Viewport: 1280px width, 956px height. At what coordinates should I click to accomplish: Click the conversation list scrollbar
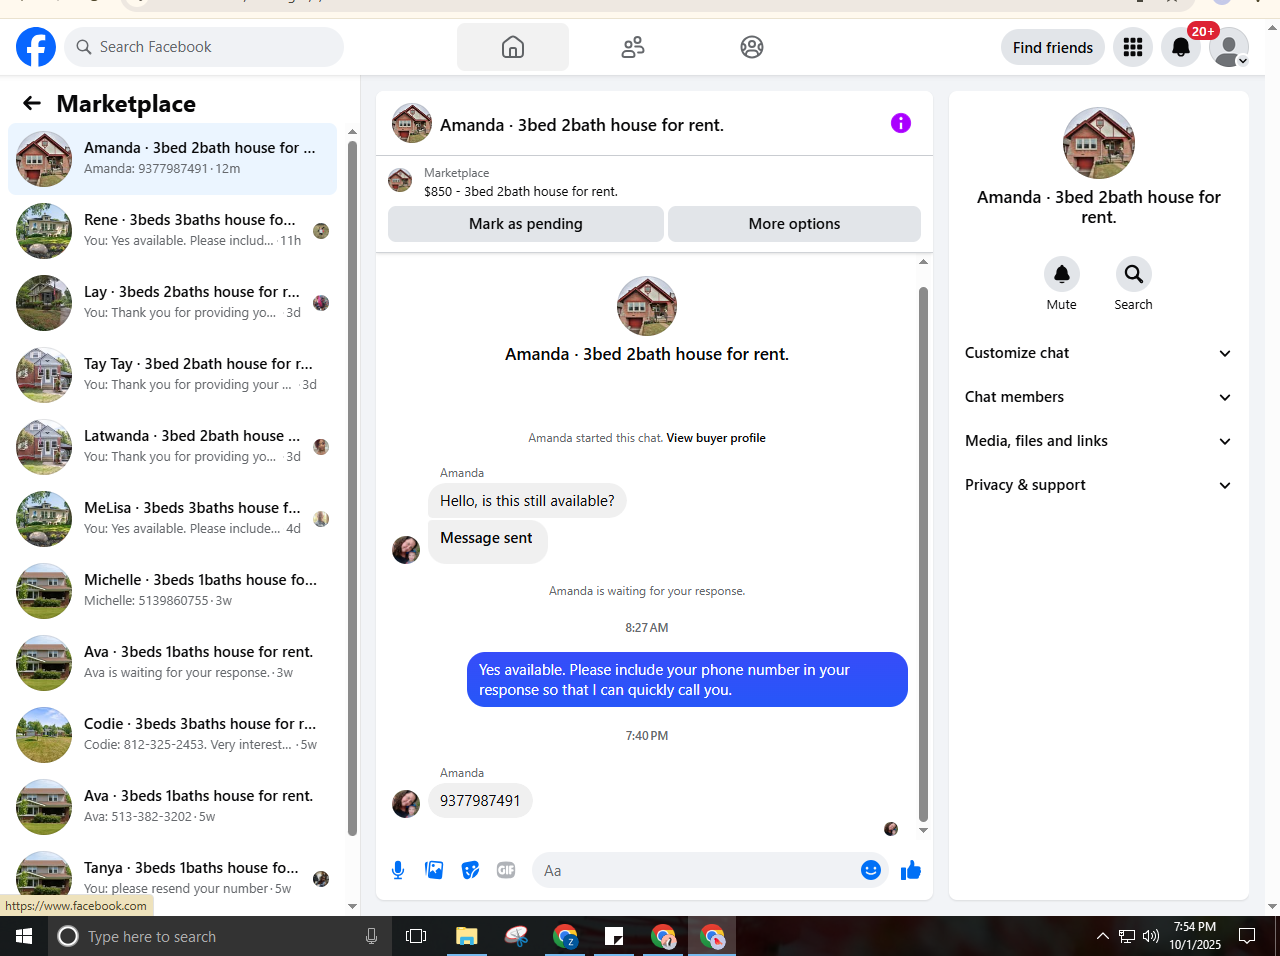[352, 488]
